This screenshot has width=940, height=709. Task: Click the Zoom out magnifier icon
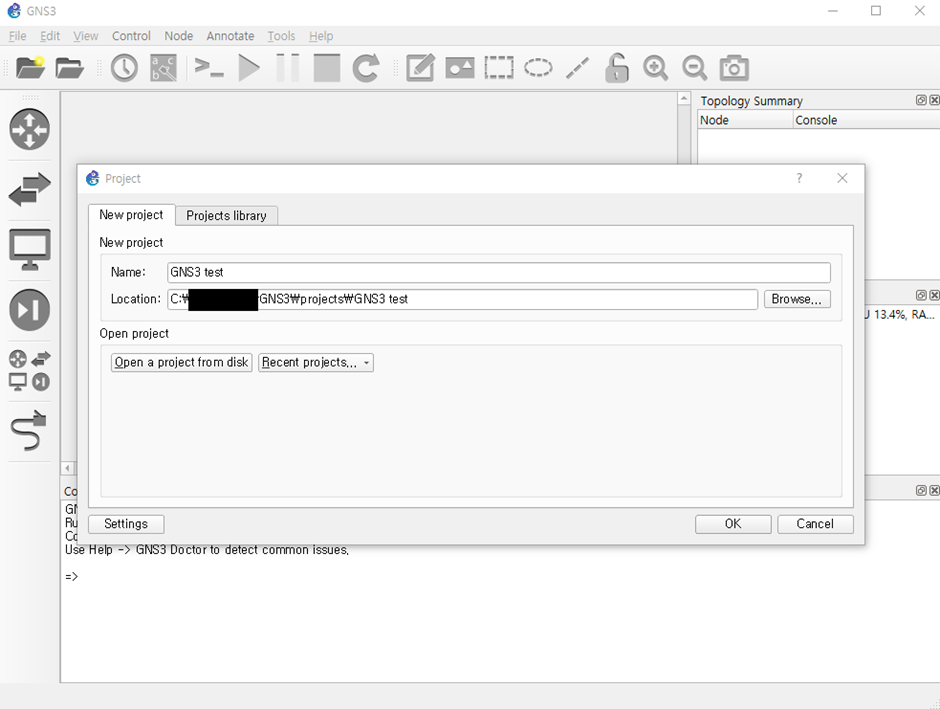[694, 68]
